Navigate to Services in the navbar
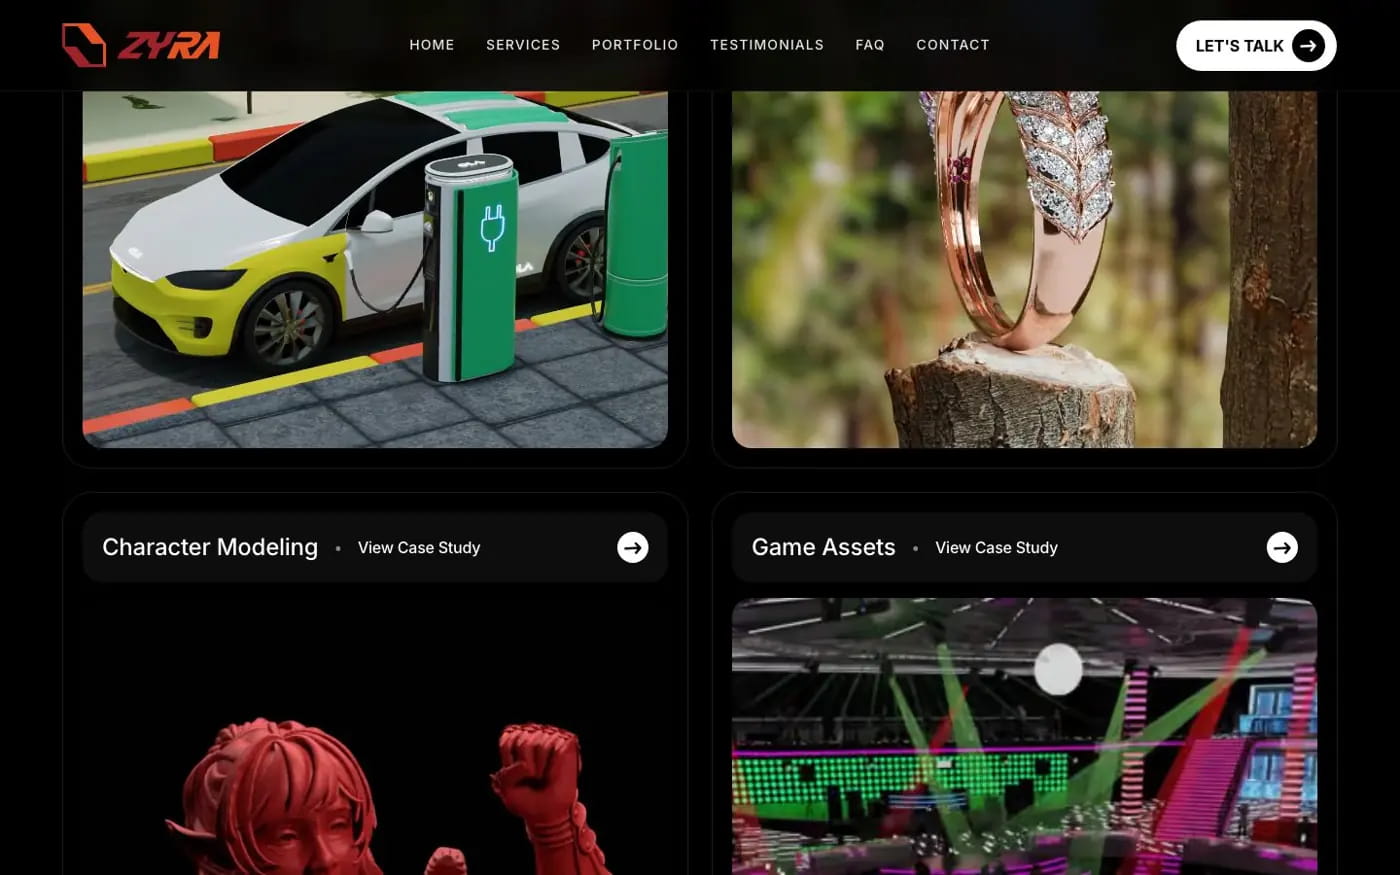The width and height of the screenshot is (1400, 875). [x=523, y=45]
